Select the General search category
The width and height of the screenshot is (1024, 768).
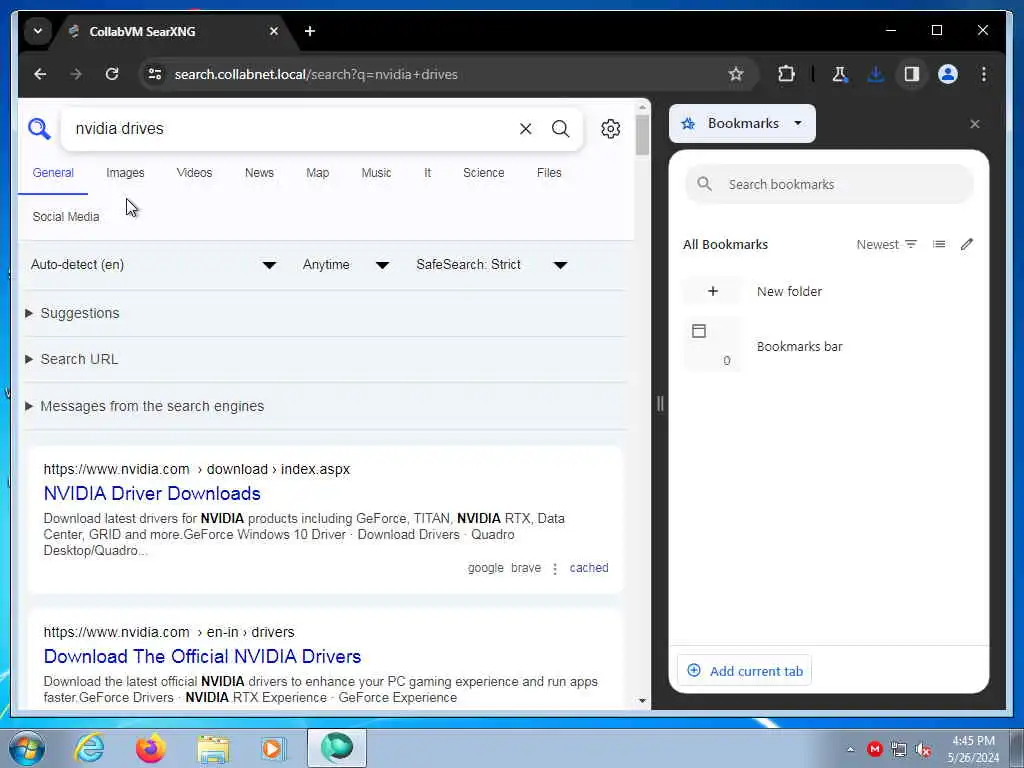click(x=53, y=173)
